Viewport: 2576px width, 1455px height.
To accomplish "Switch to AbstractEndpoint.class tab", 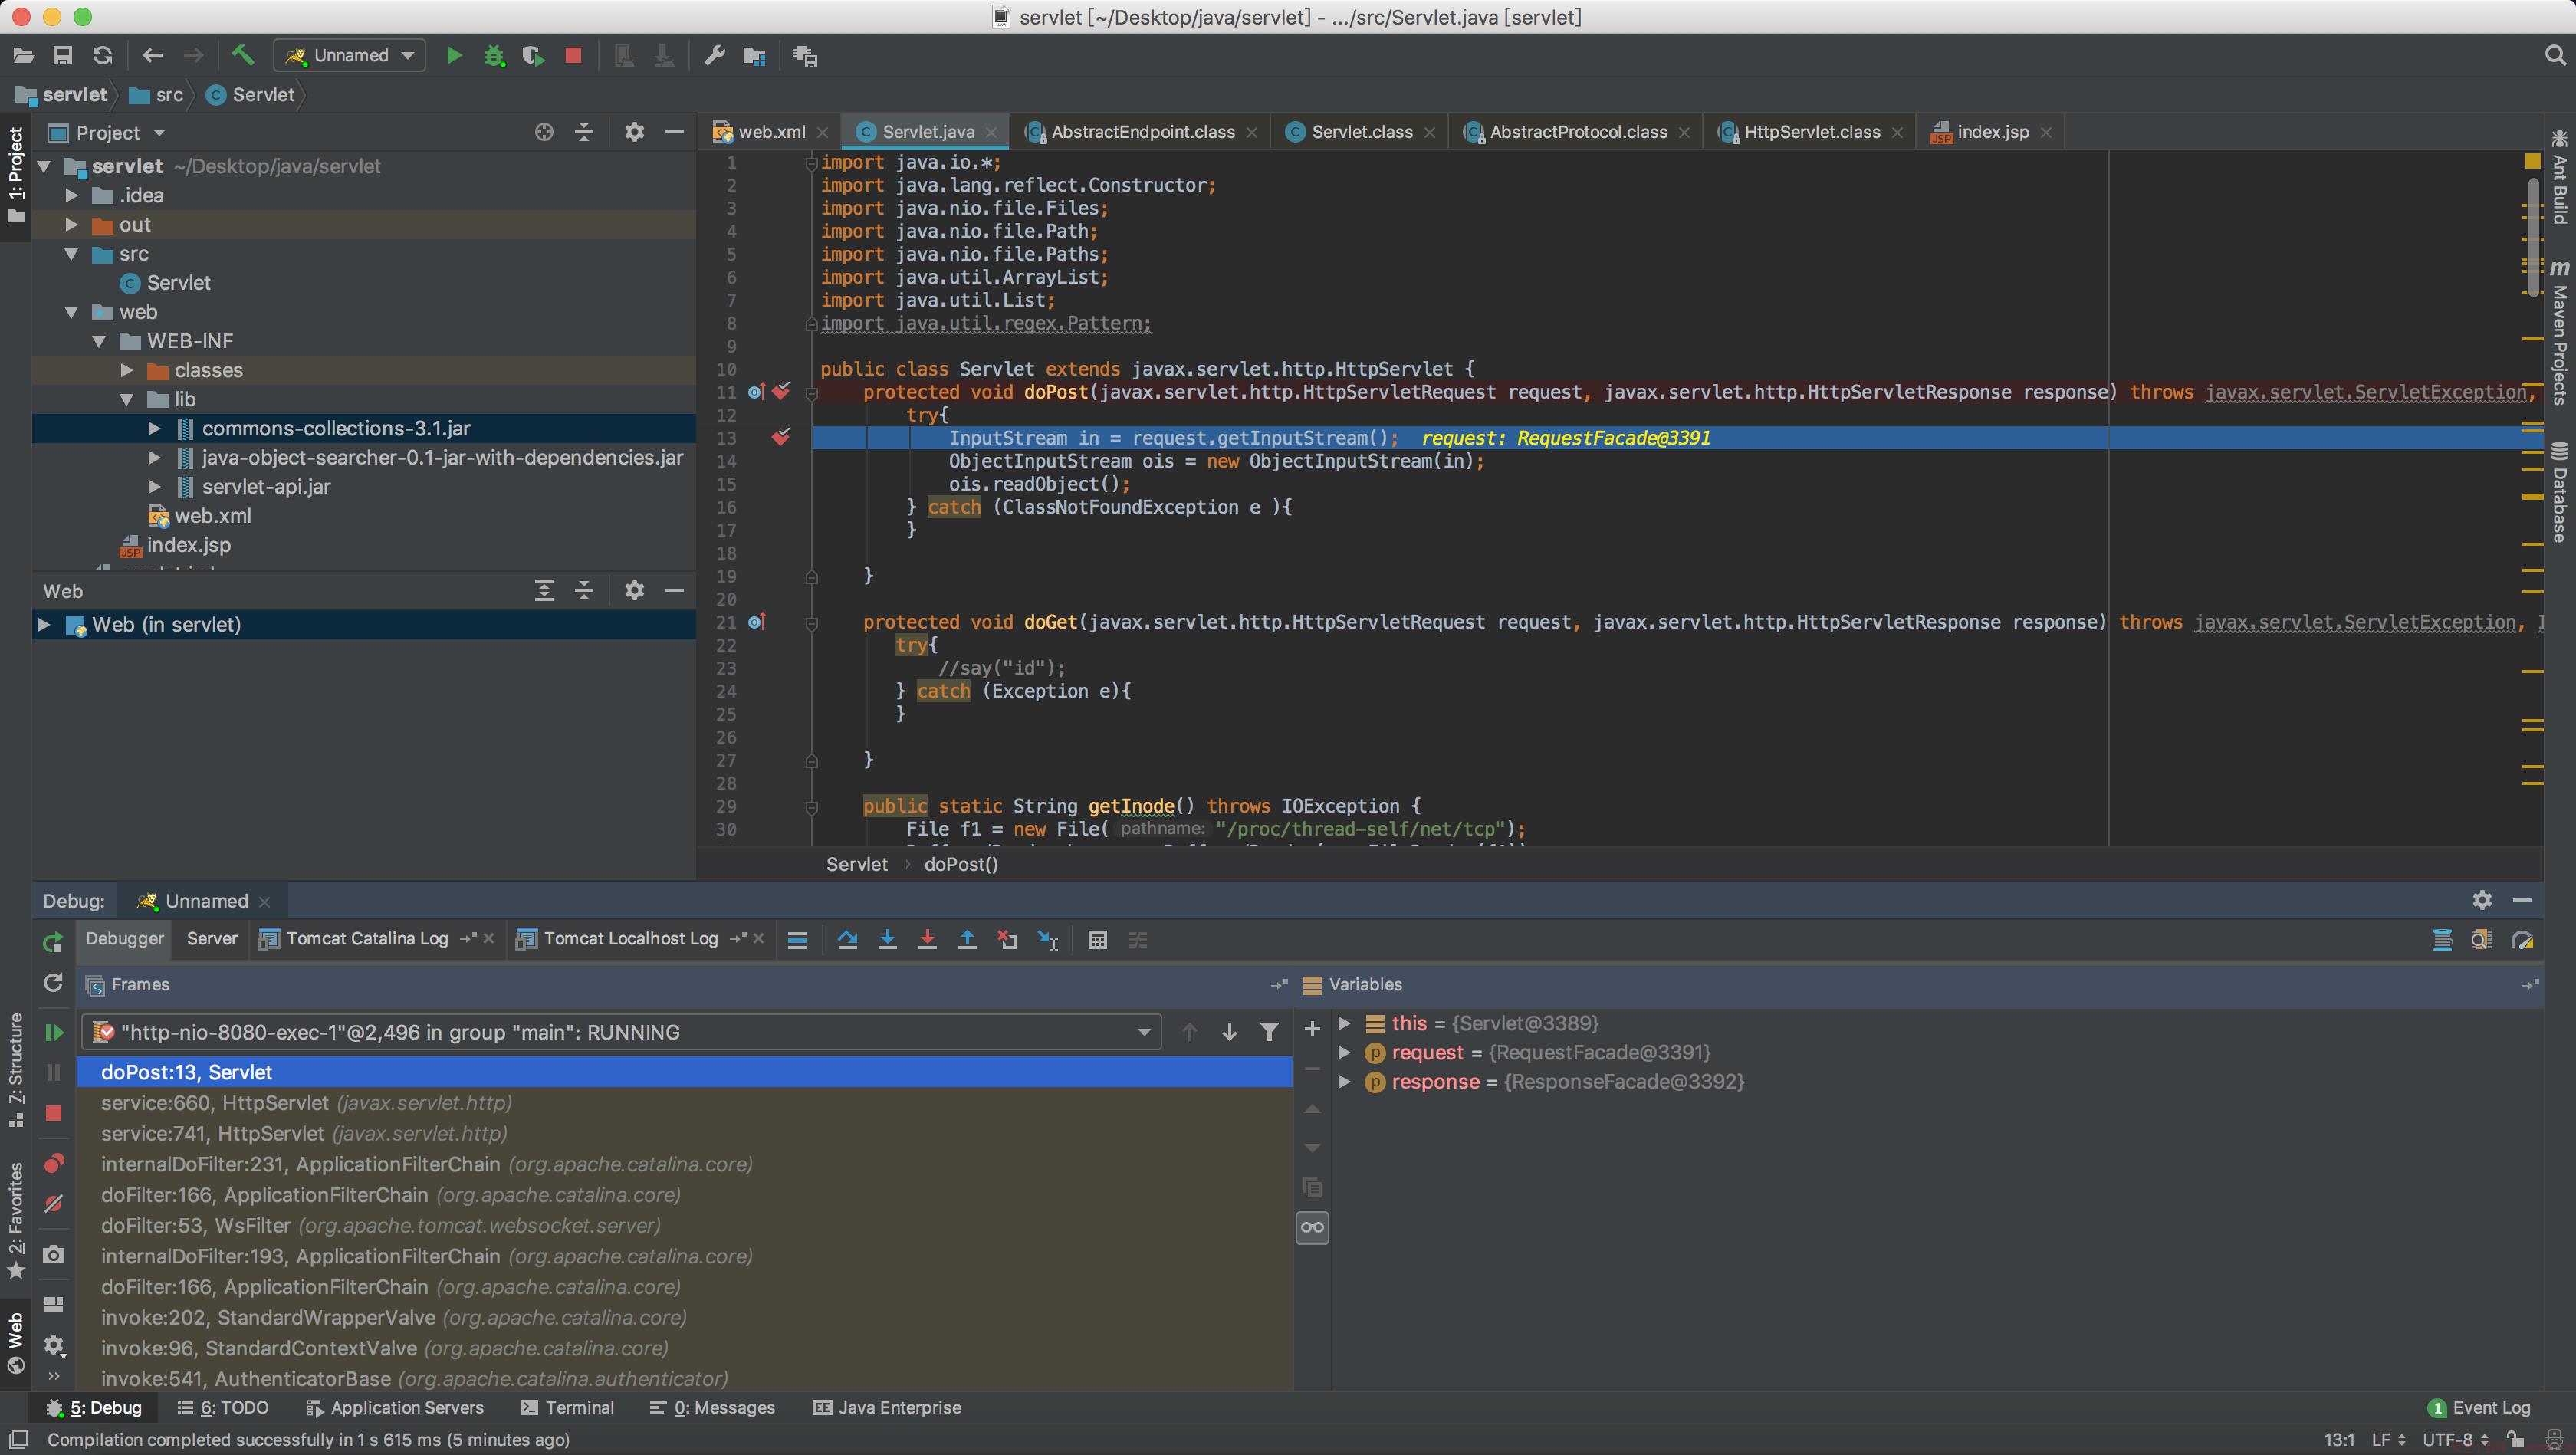I will click(1142, 132).
